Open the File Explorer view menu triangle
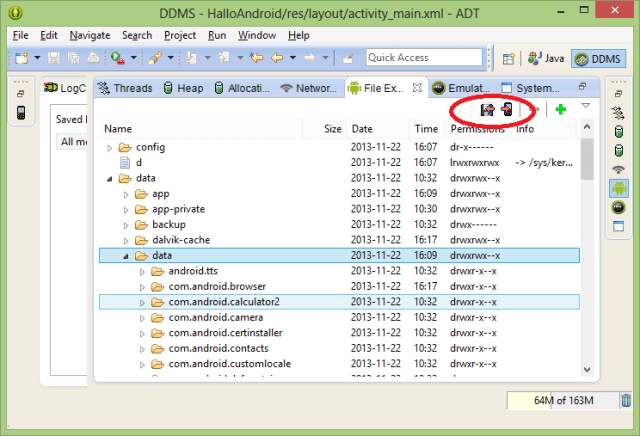This screenshot has height=436, width=640. click(x=586, y=106)
